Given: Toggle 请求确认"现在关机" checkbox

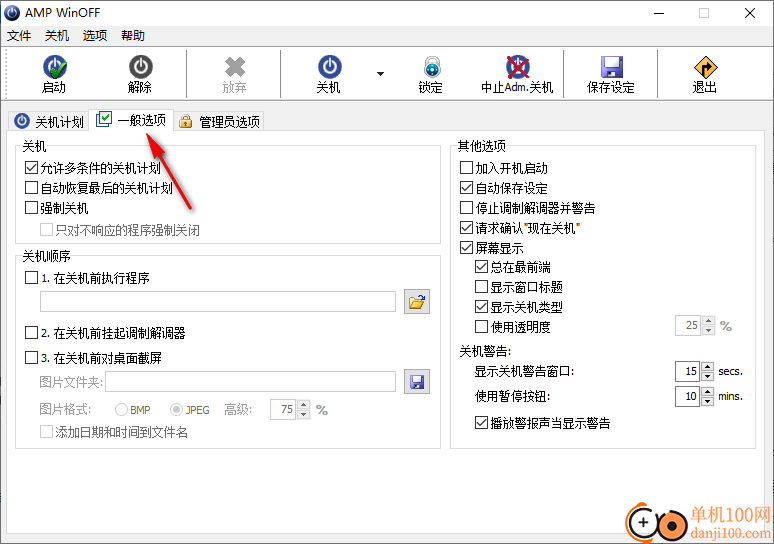Looking at the screenshot, I should 466,228.
